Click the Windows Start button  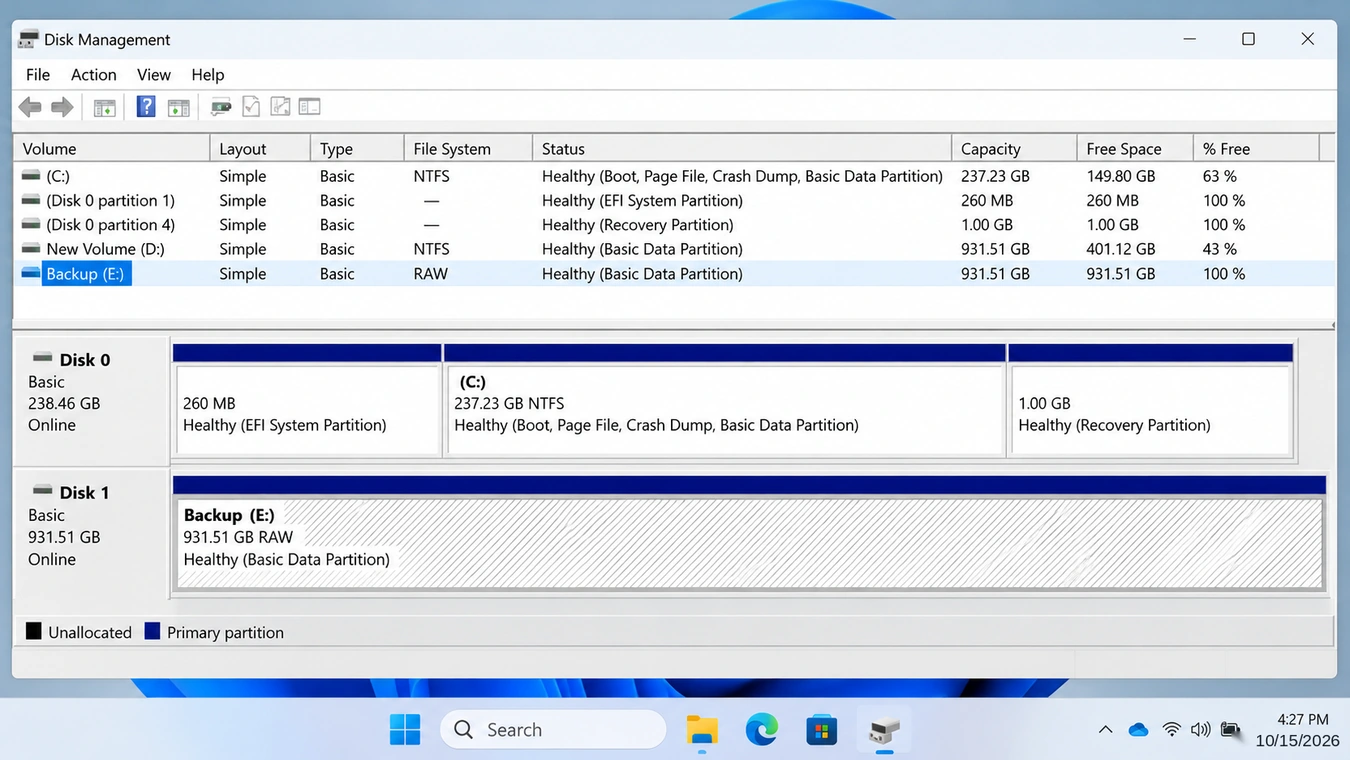tap(405, 730)
